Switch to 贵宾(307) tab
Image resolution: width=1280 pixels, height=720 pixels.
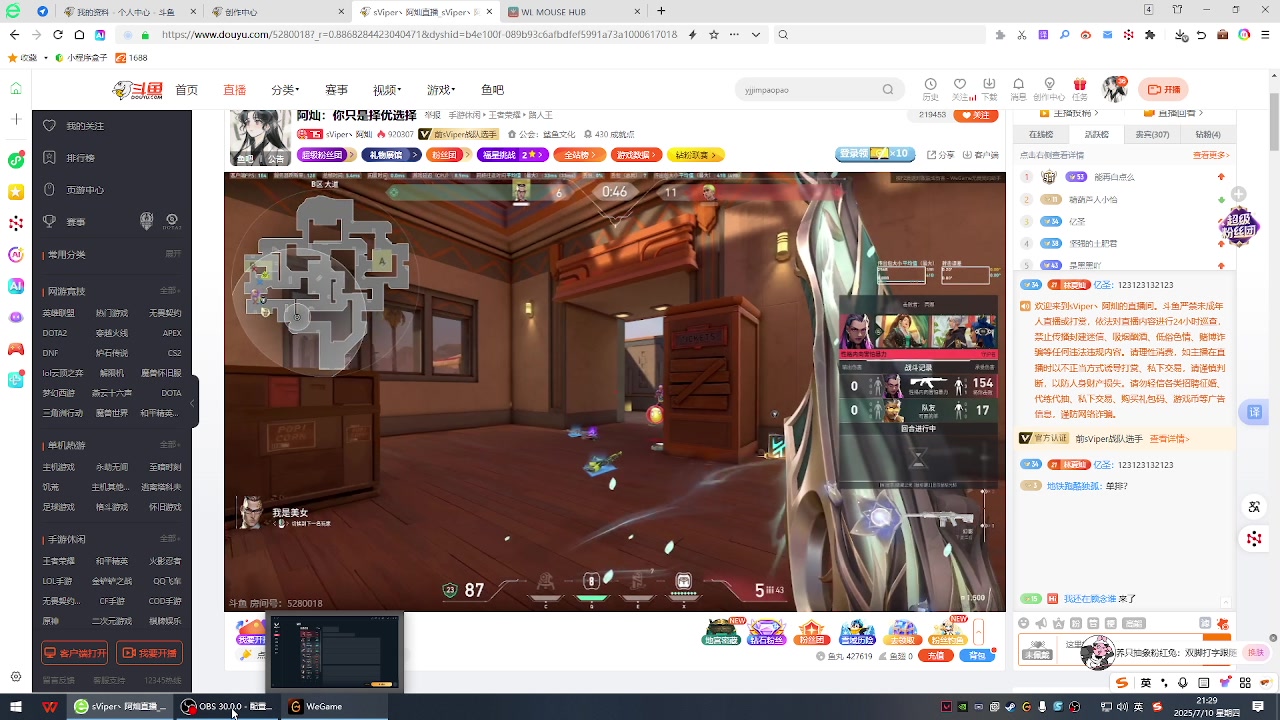(x=1152, y=134)
